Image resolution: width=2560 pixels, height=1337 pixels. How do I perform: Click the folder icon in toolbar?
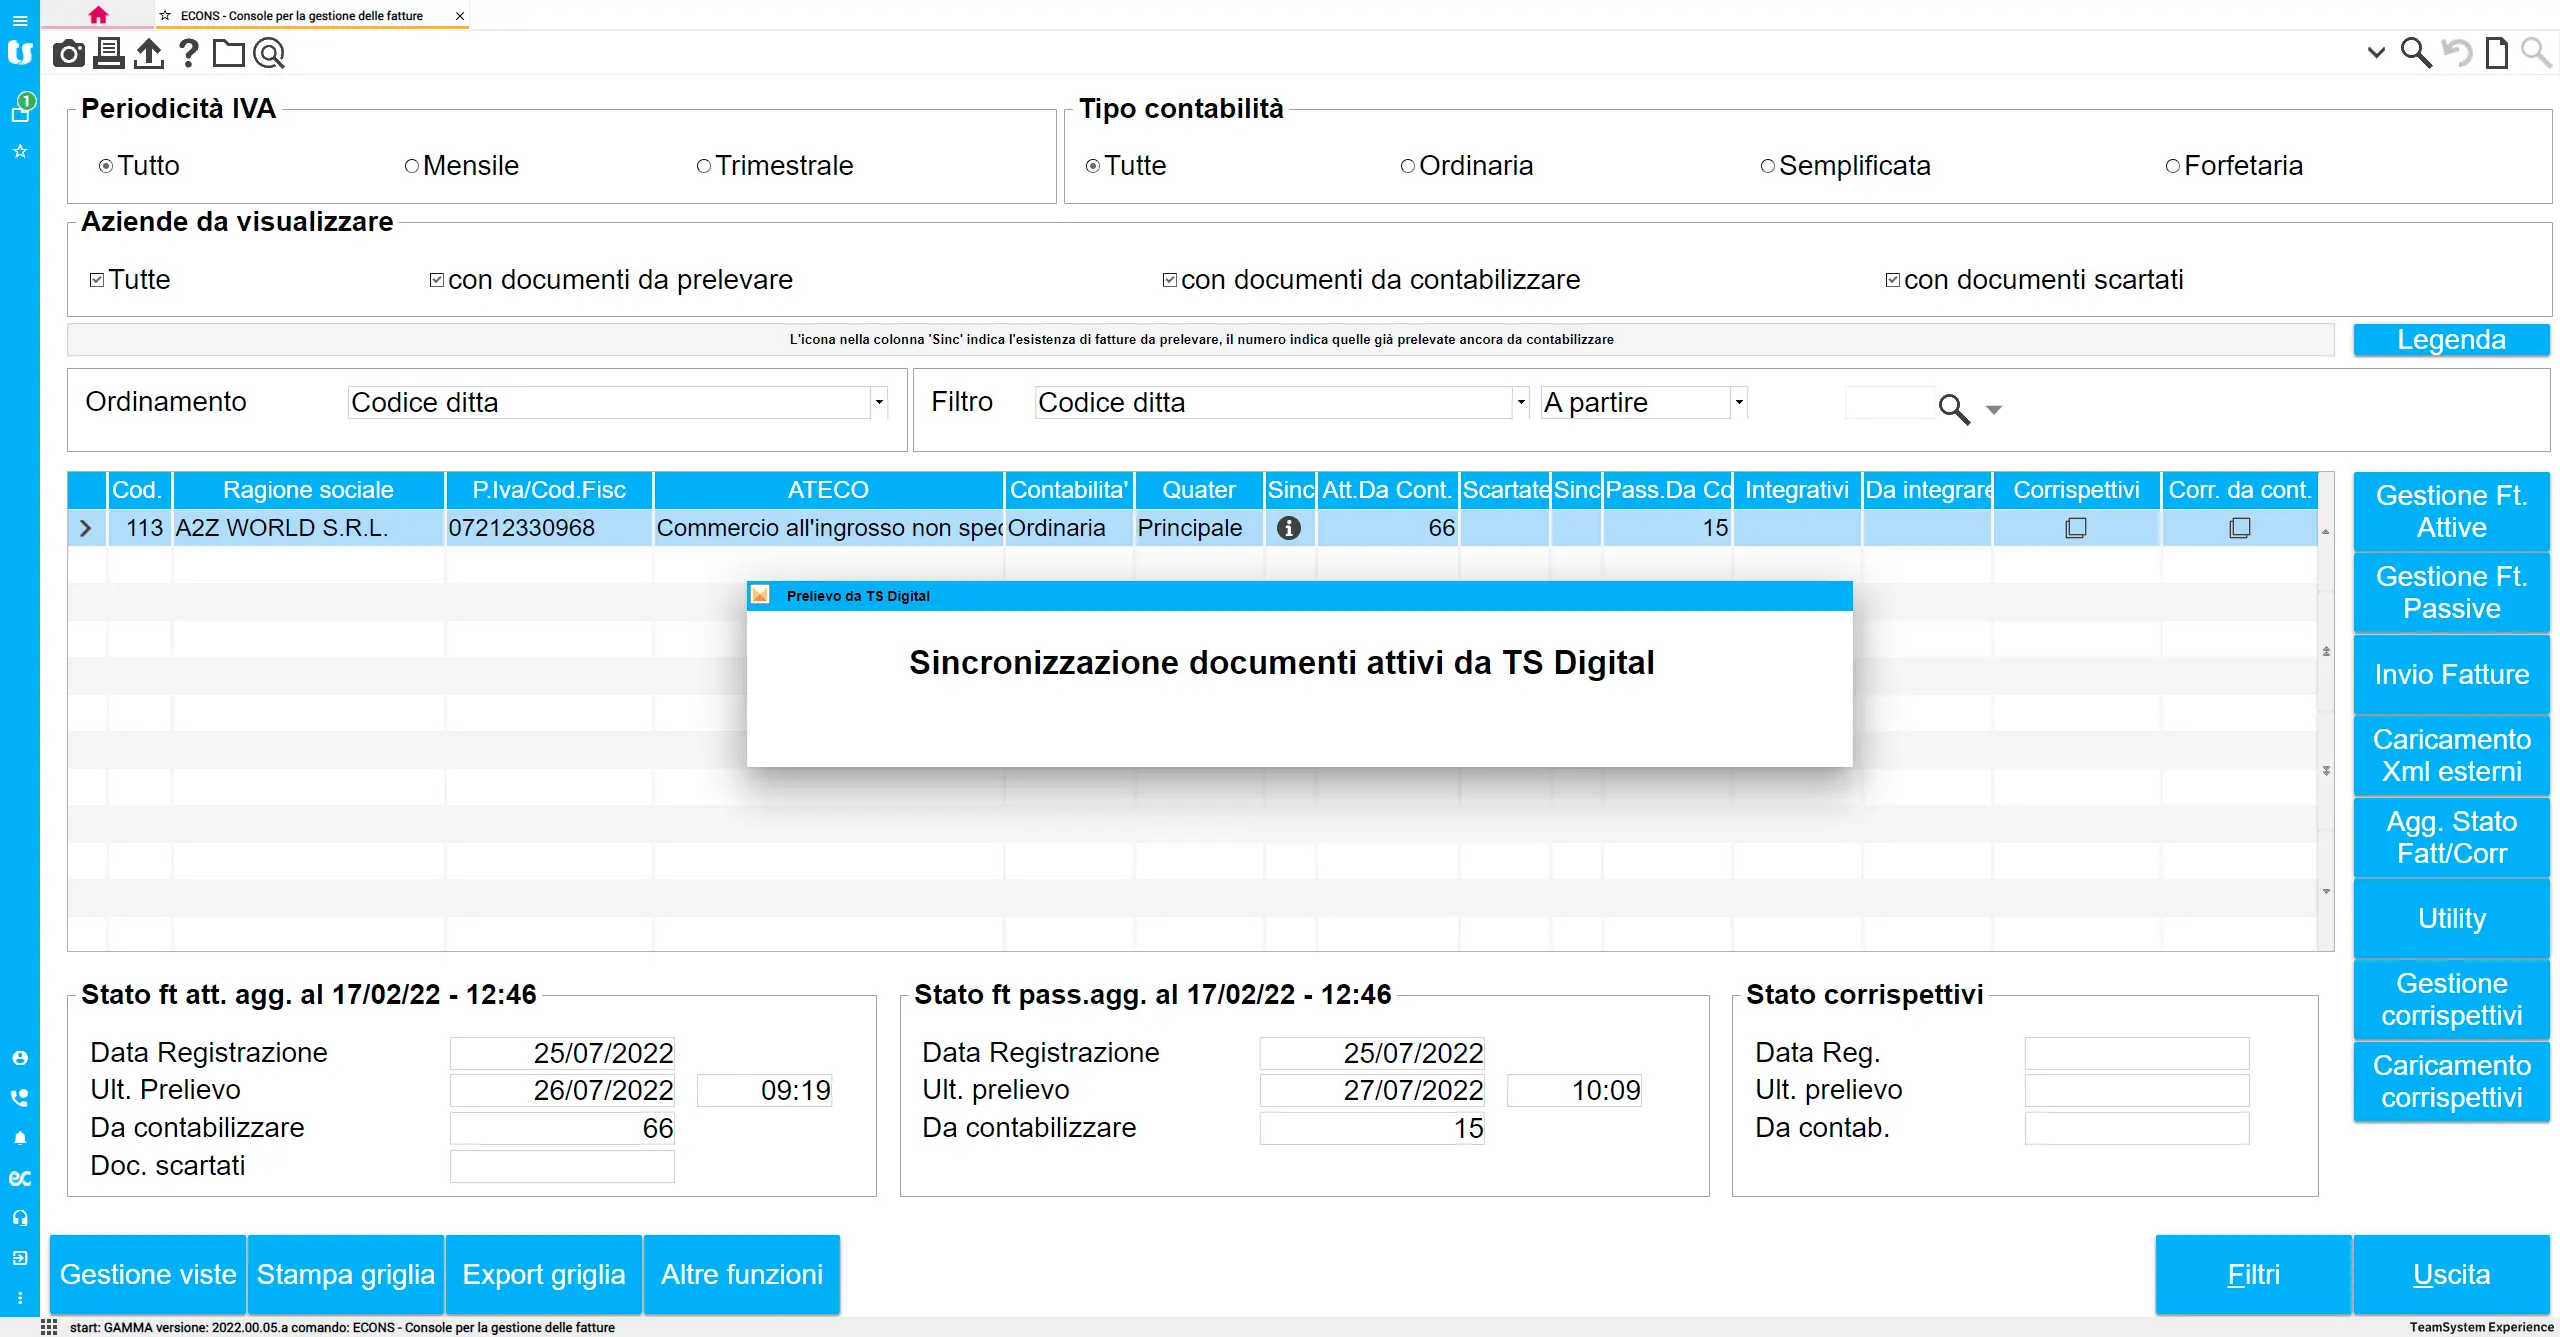(x=228, y=53)
